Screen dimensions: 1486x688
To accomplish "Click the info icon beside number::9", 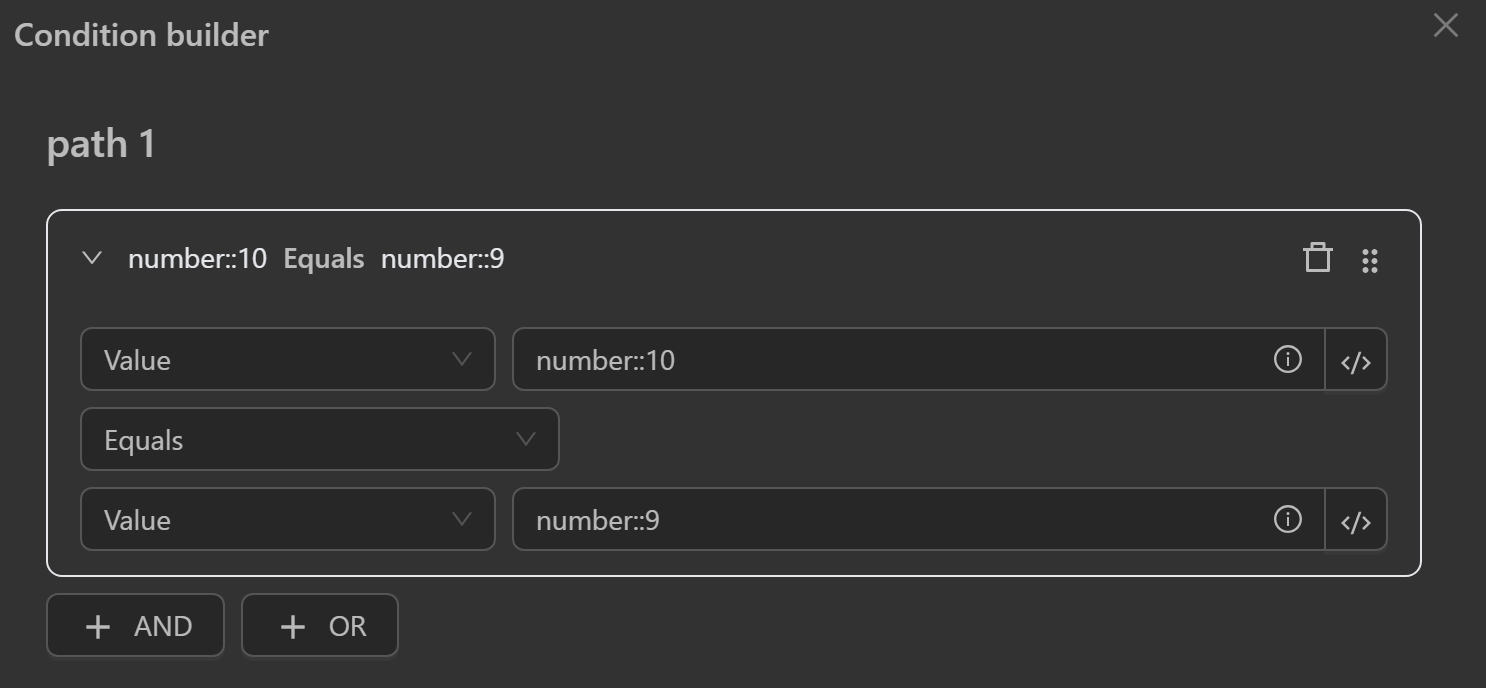I will (1288, 519).
